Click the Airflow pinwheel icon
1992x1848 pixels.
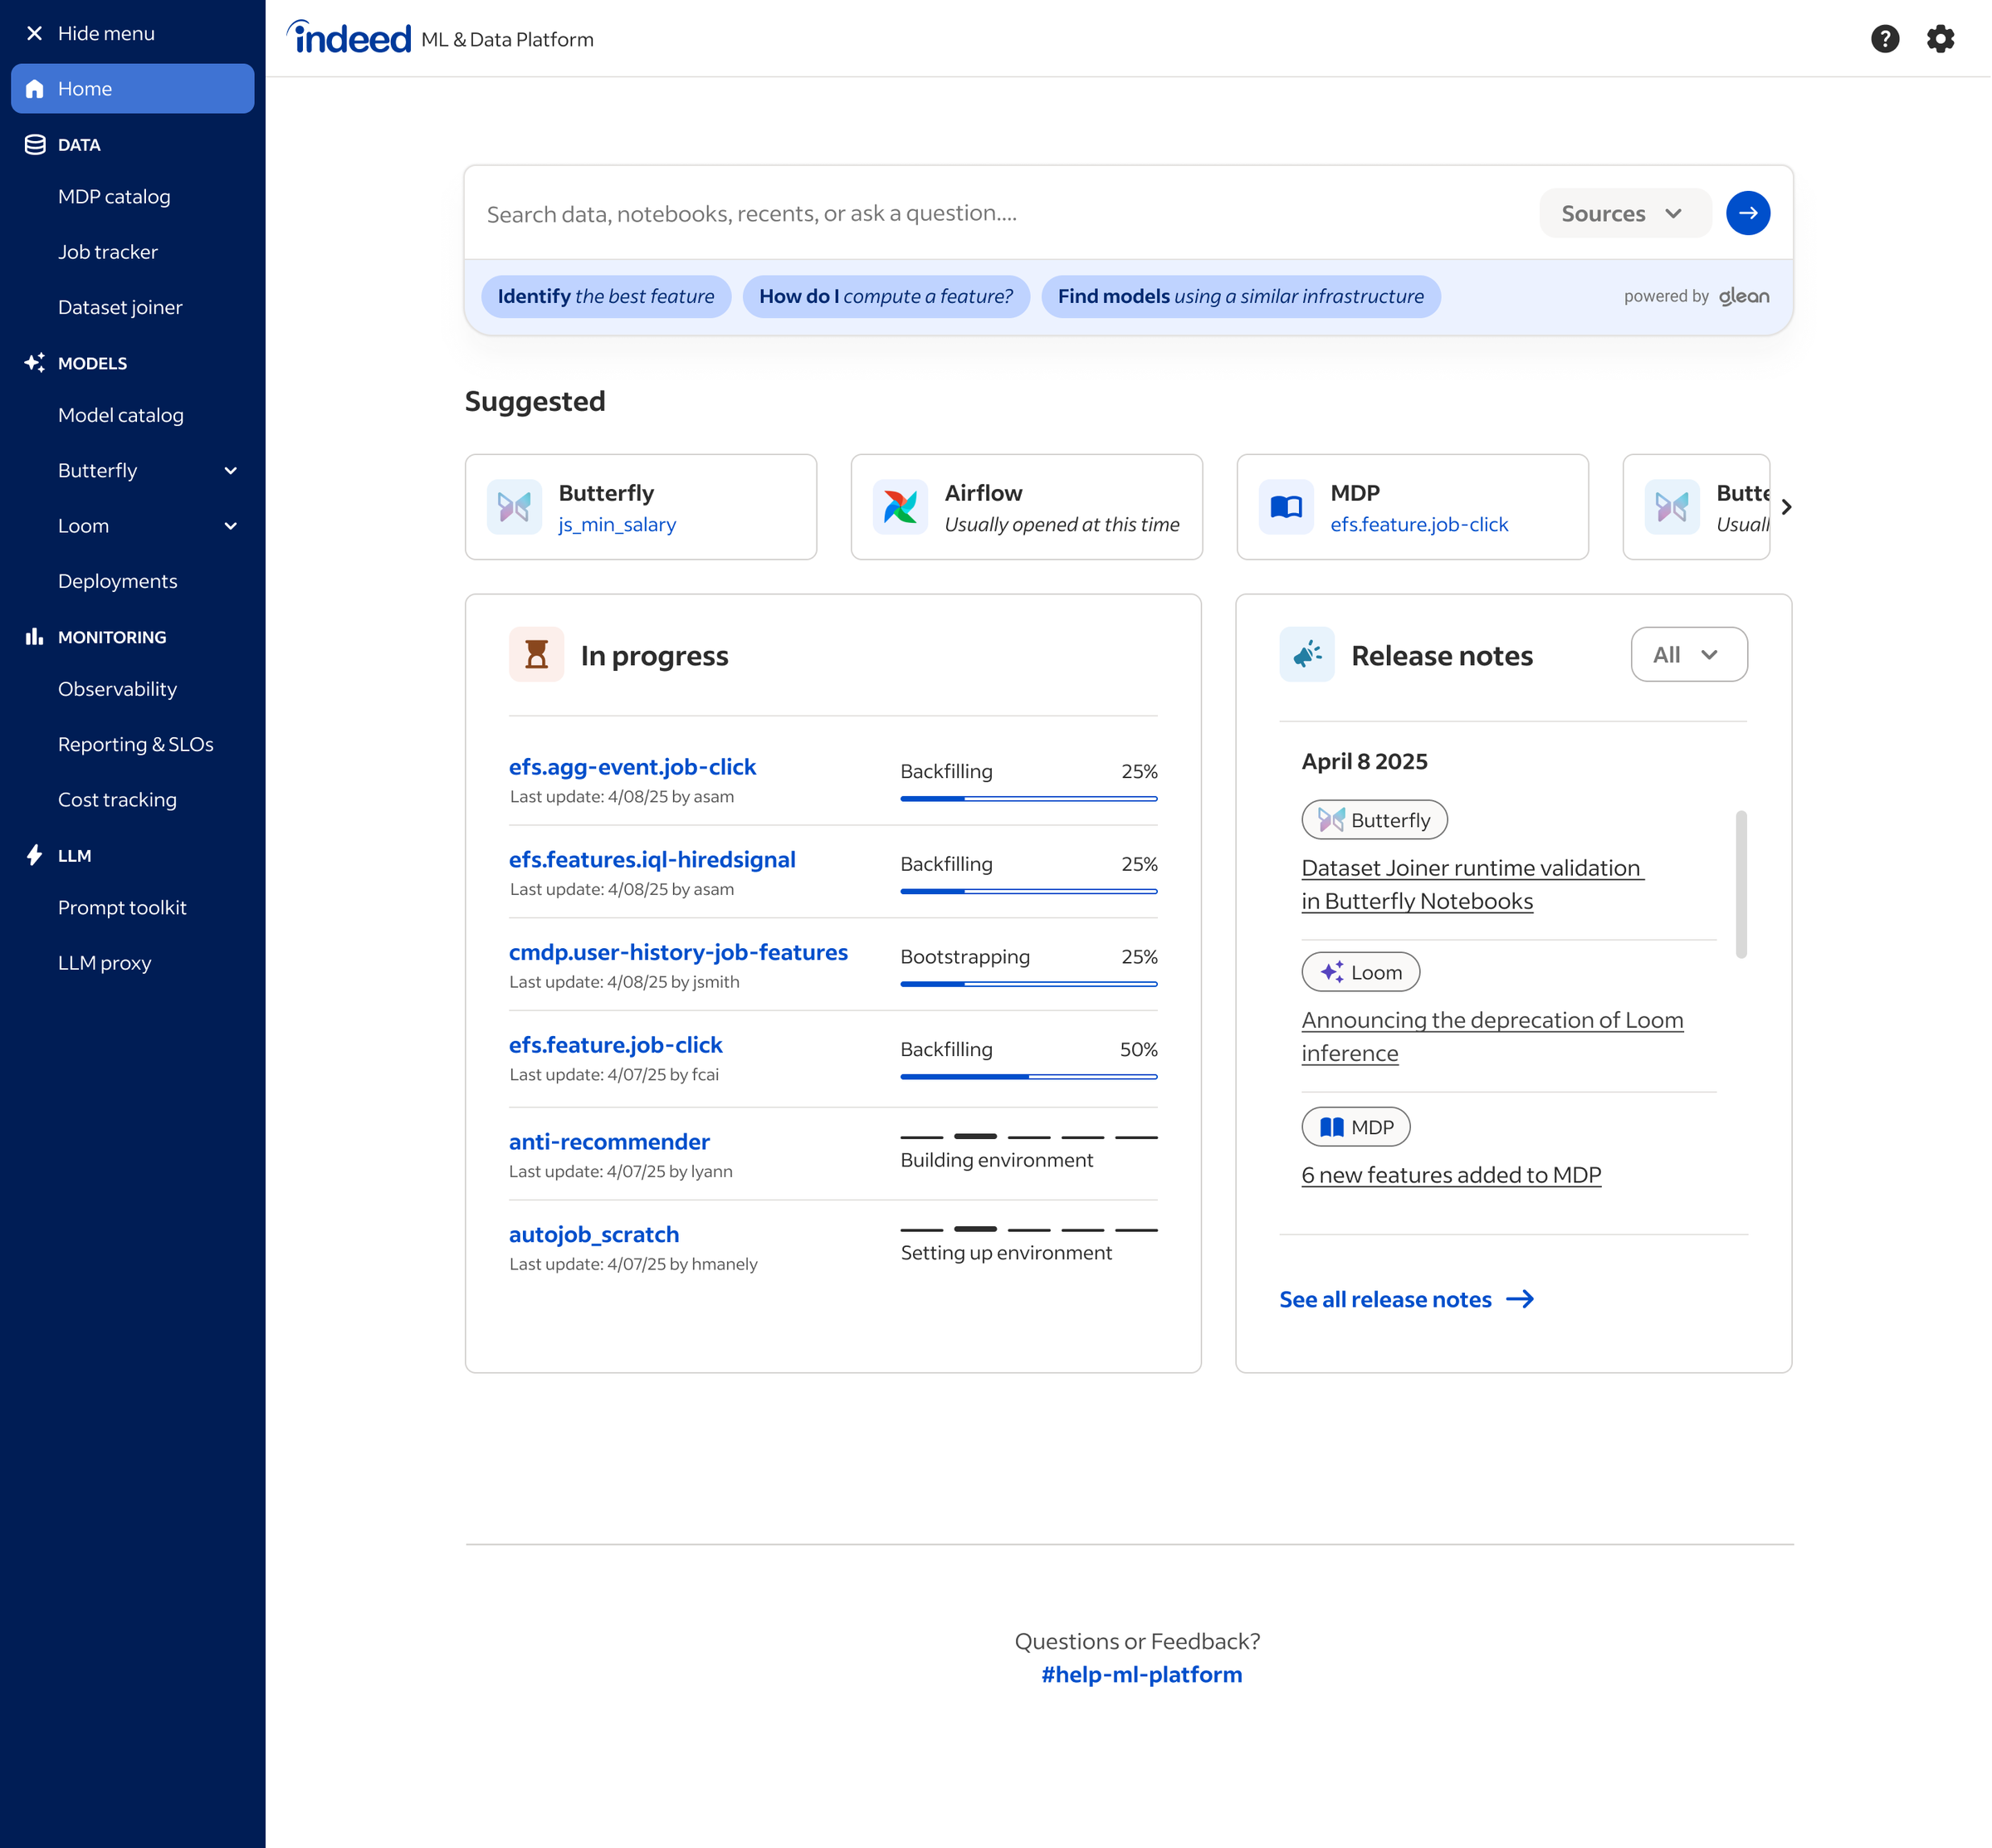[900, 507]
